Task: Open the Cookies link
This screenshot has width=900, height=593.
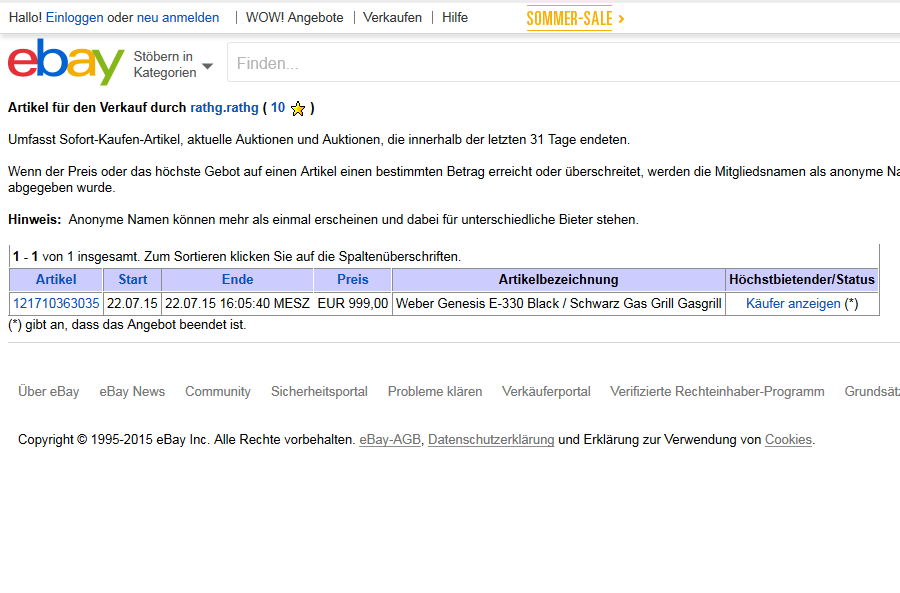Action: coord(788,440)
